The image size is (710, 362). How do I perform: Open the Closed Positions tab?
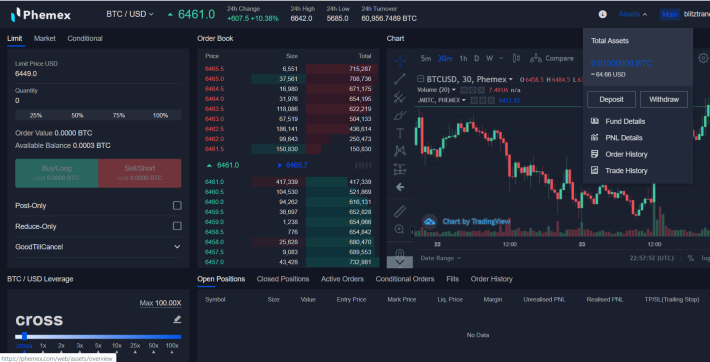[283, 279]
